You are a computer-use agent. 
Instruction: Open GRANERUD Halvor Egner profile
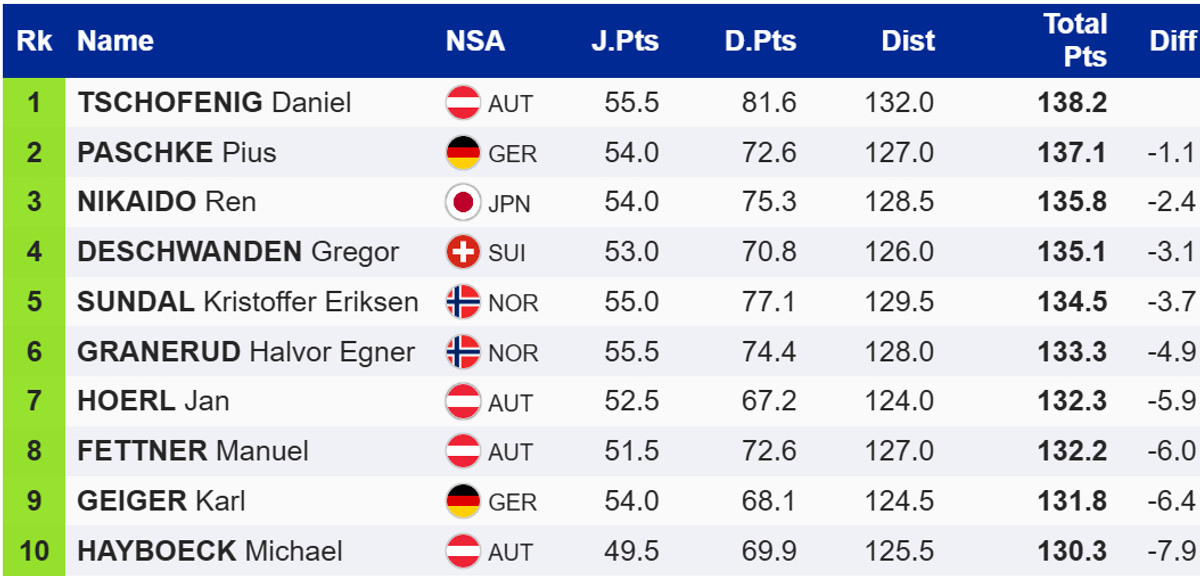(245, 352)
